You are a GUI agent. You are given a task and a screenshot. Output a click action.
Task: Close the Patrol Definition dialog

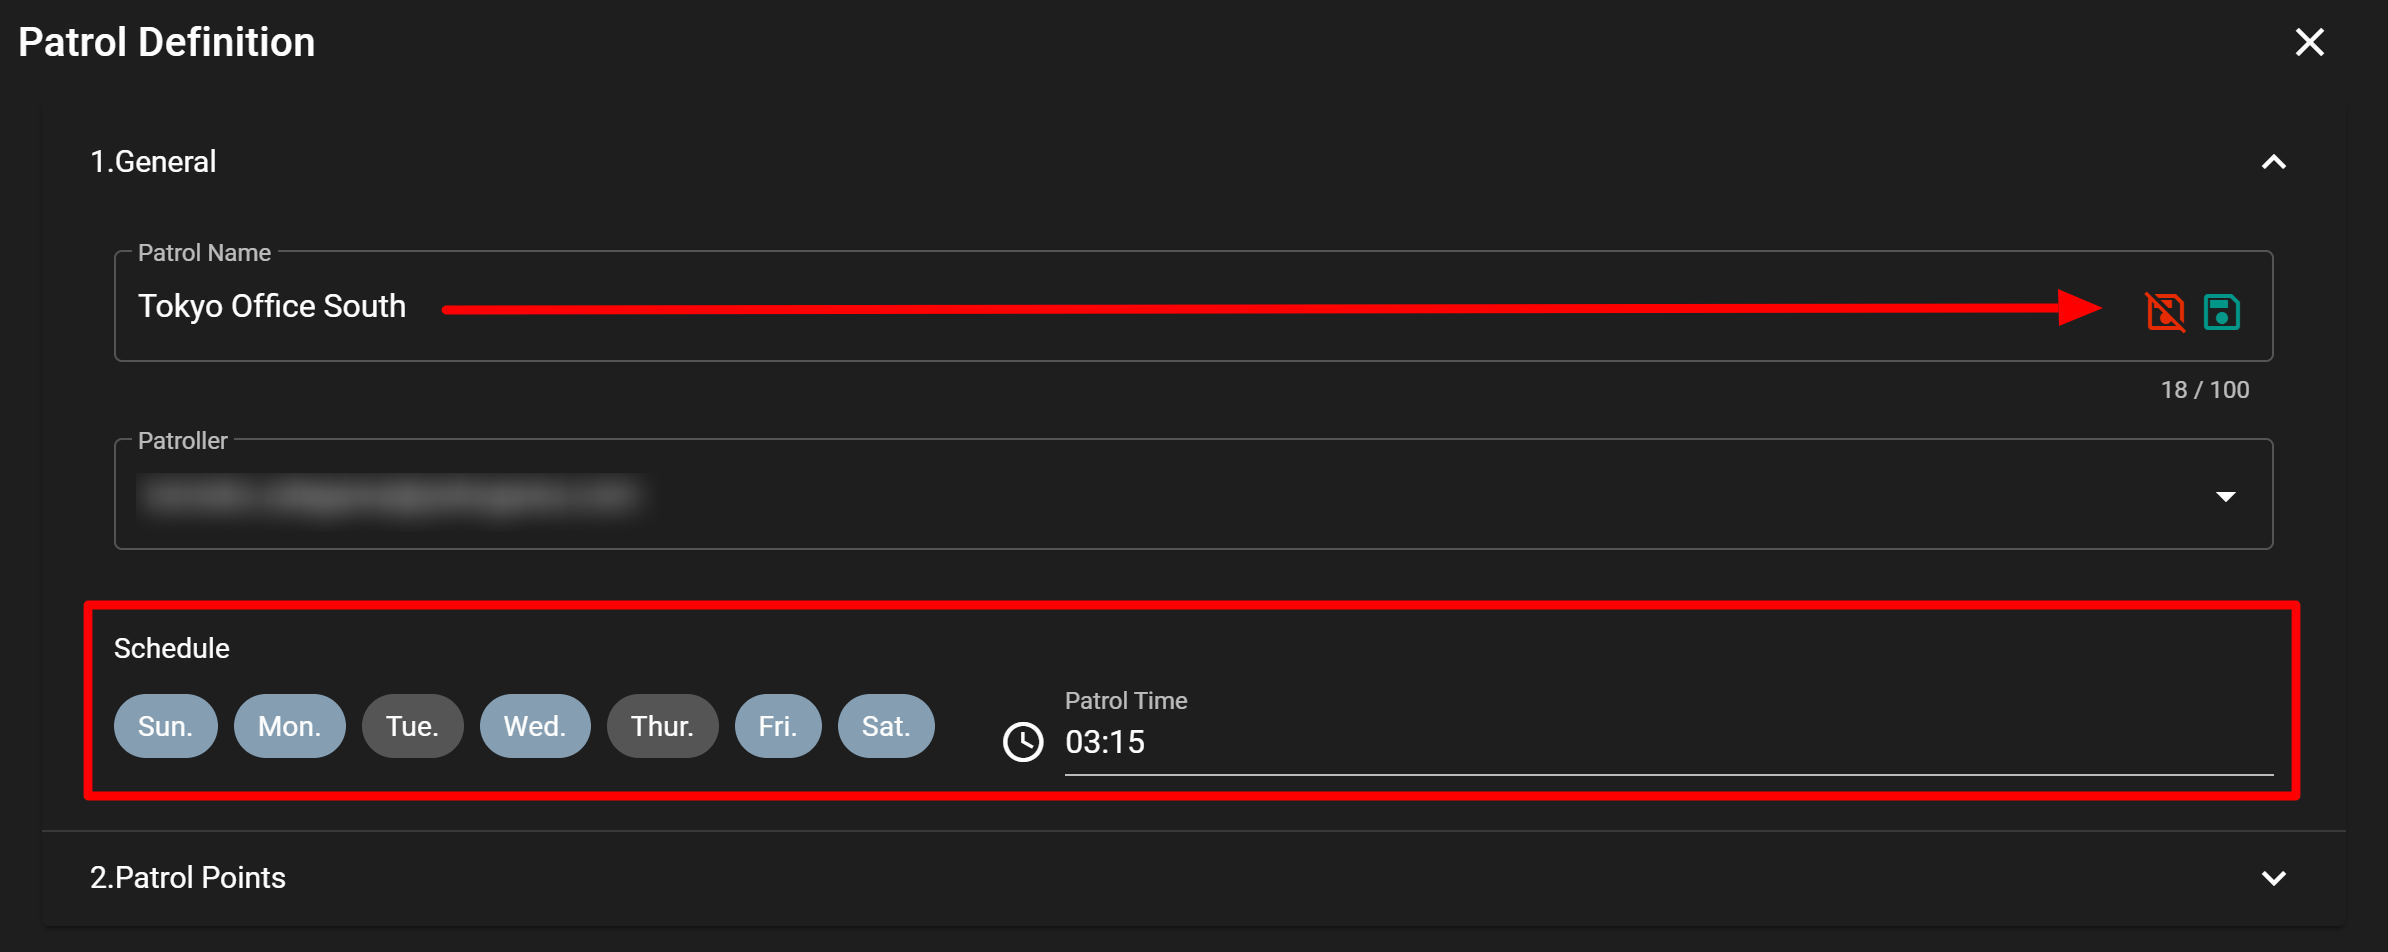pos(2309,42)
